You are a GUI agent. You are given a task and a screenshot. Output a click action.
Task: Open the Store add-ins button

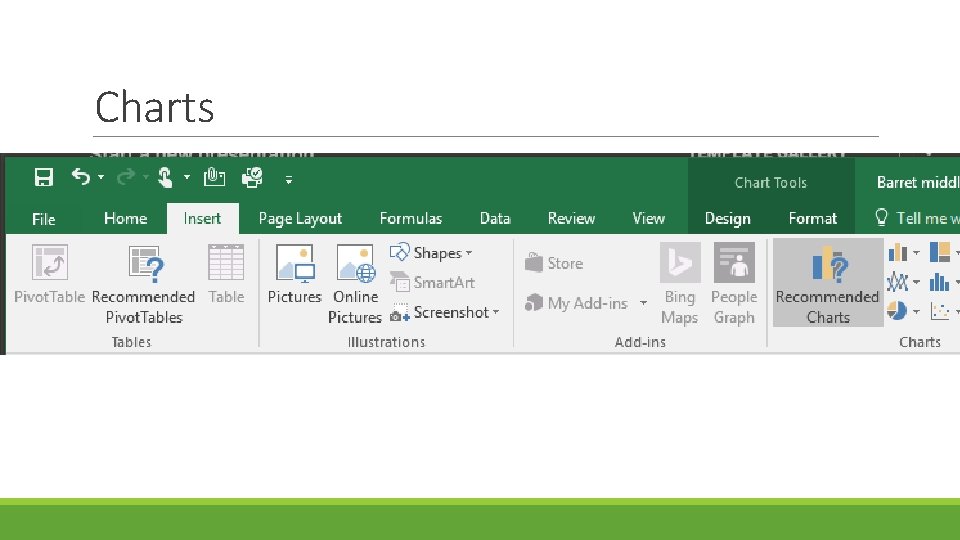pos(554,263)
